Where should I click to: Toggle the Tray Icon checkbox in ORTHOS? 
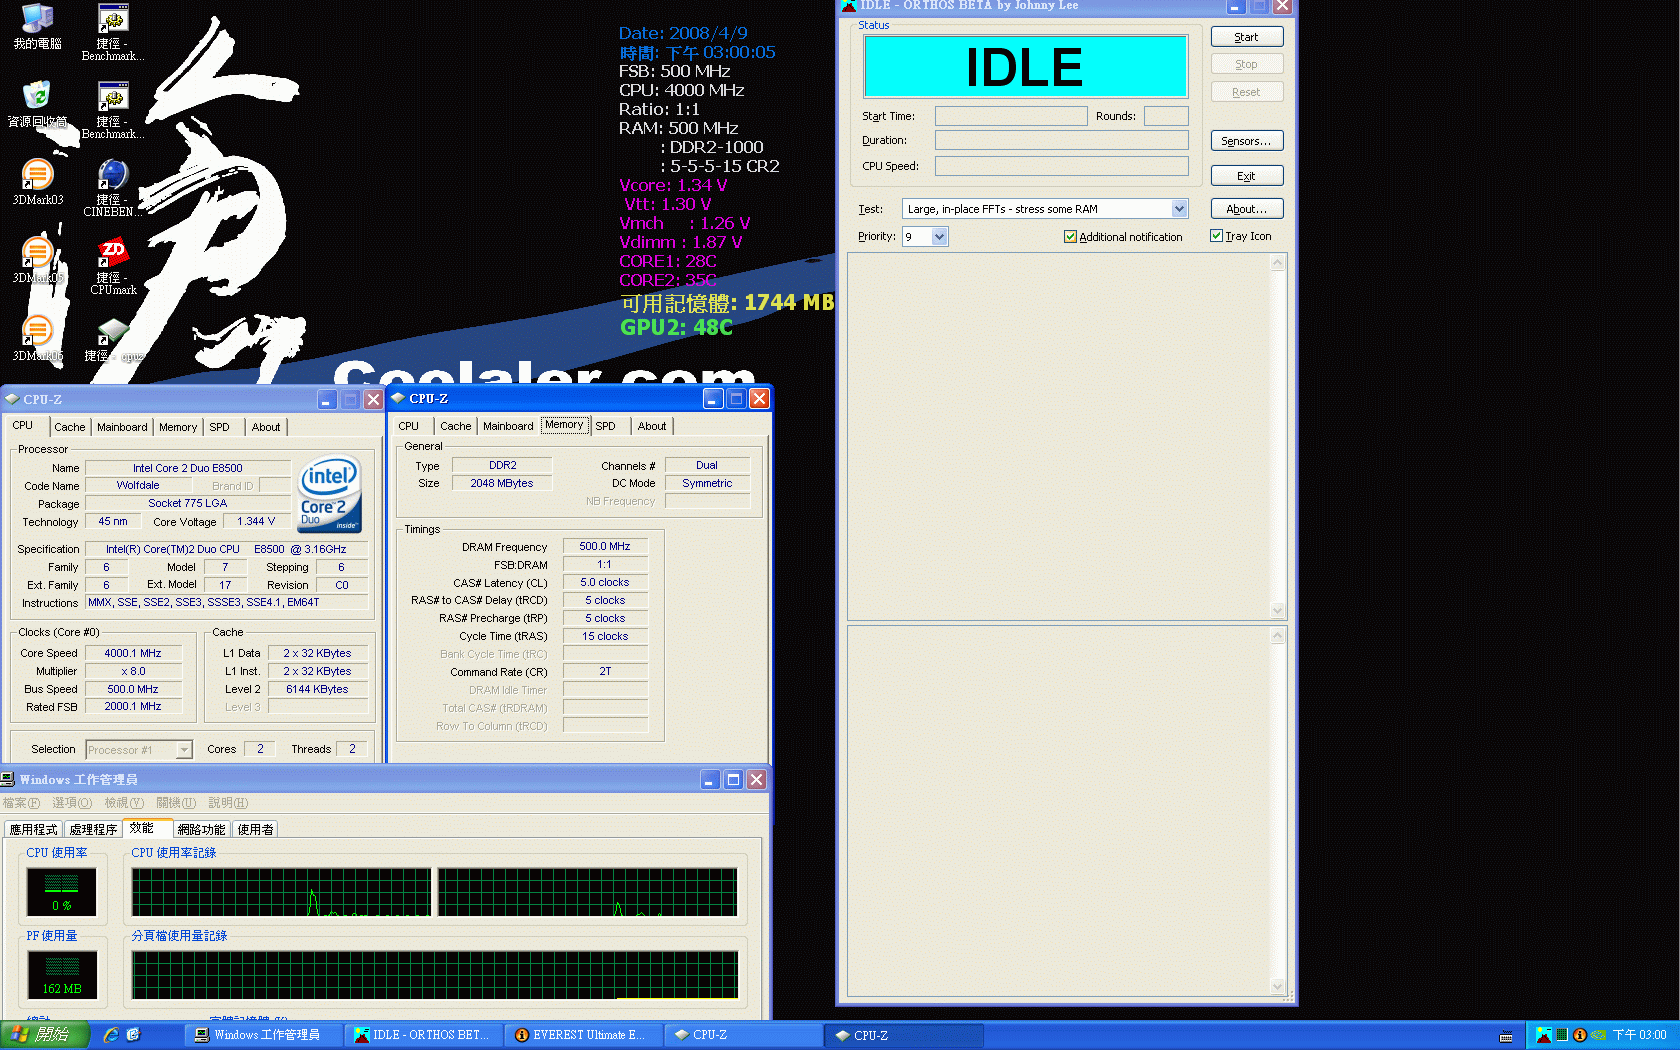tap(1216, 236)
